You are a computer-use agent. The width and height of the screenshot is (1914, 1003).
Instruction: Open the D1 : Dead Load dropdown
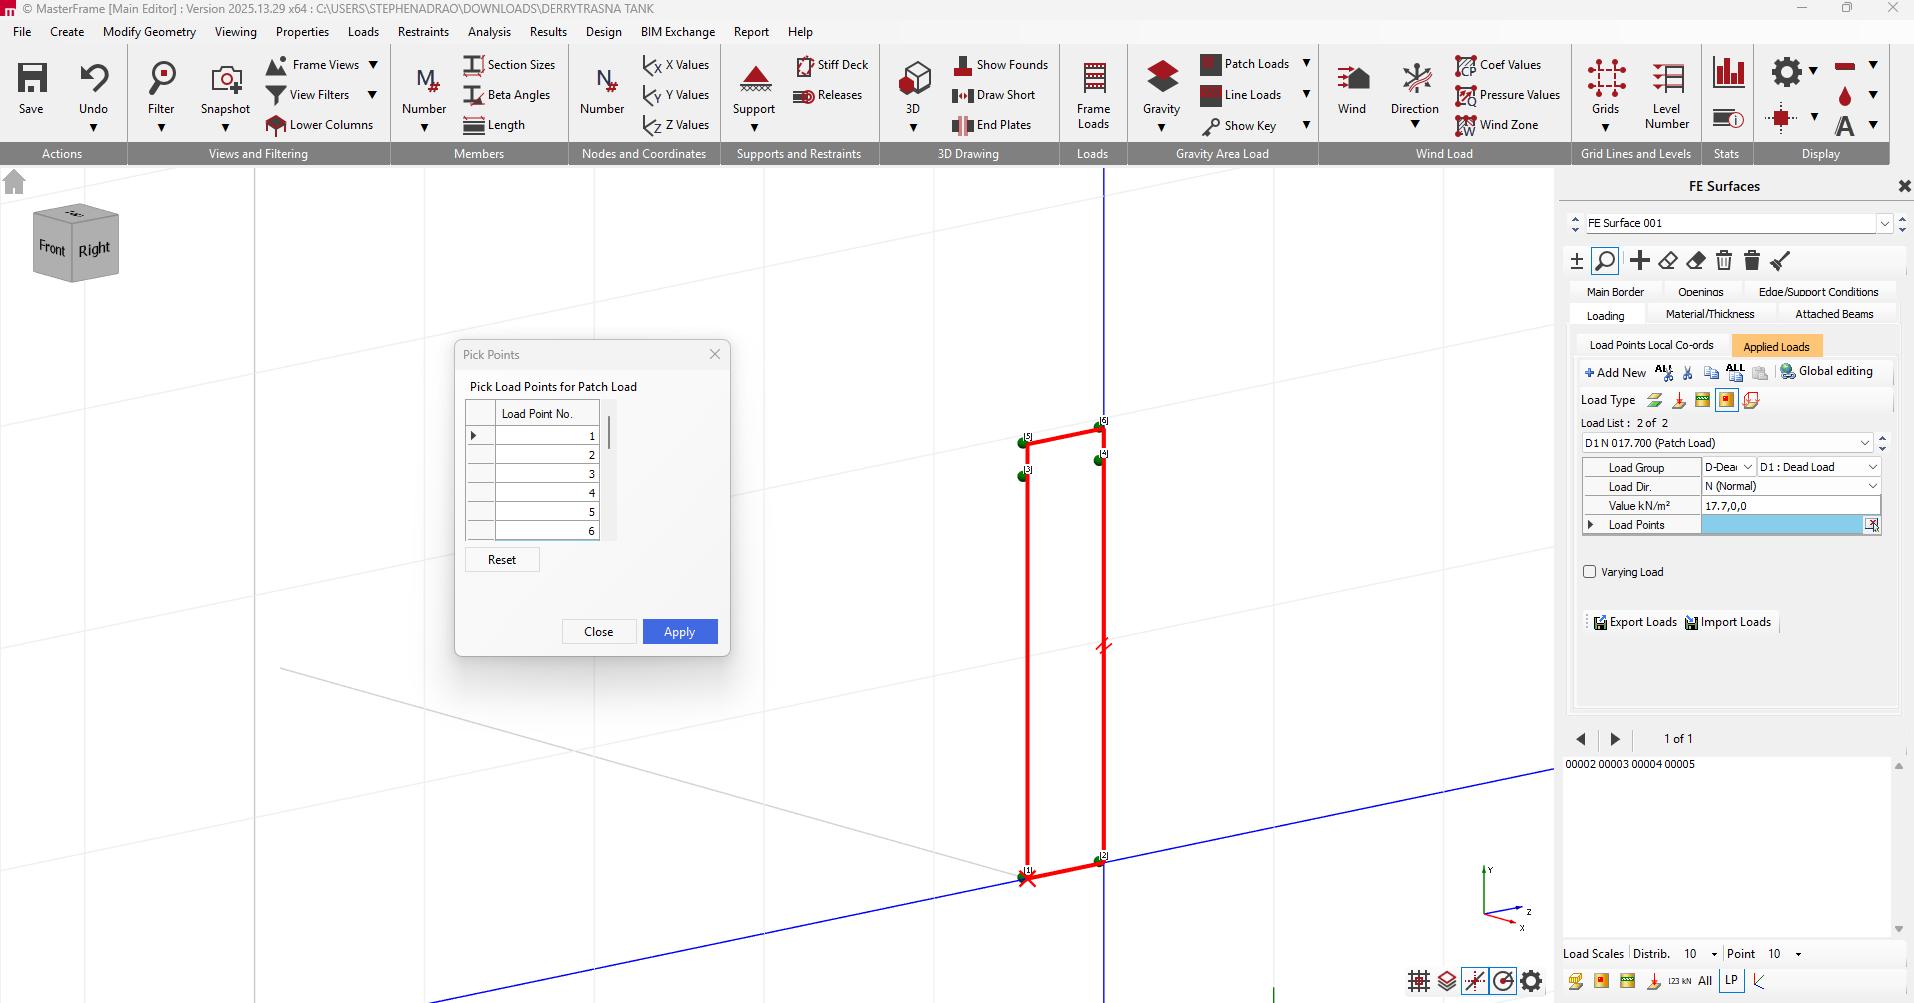pos(1872,467)
